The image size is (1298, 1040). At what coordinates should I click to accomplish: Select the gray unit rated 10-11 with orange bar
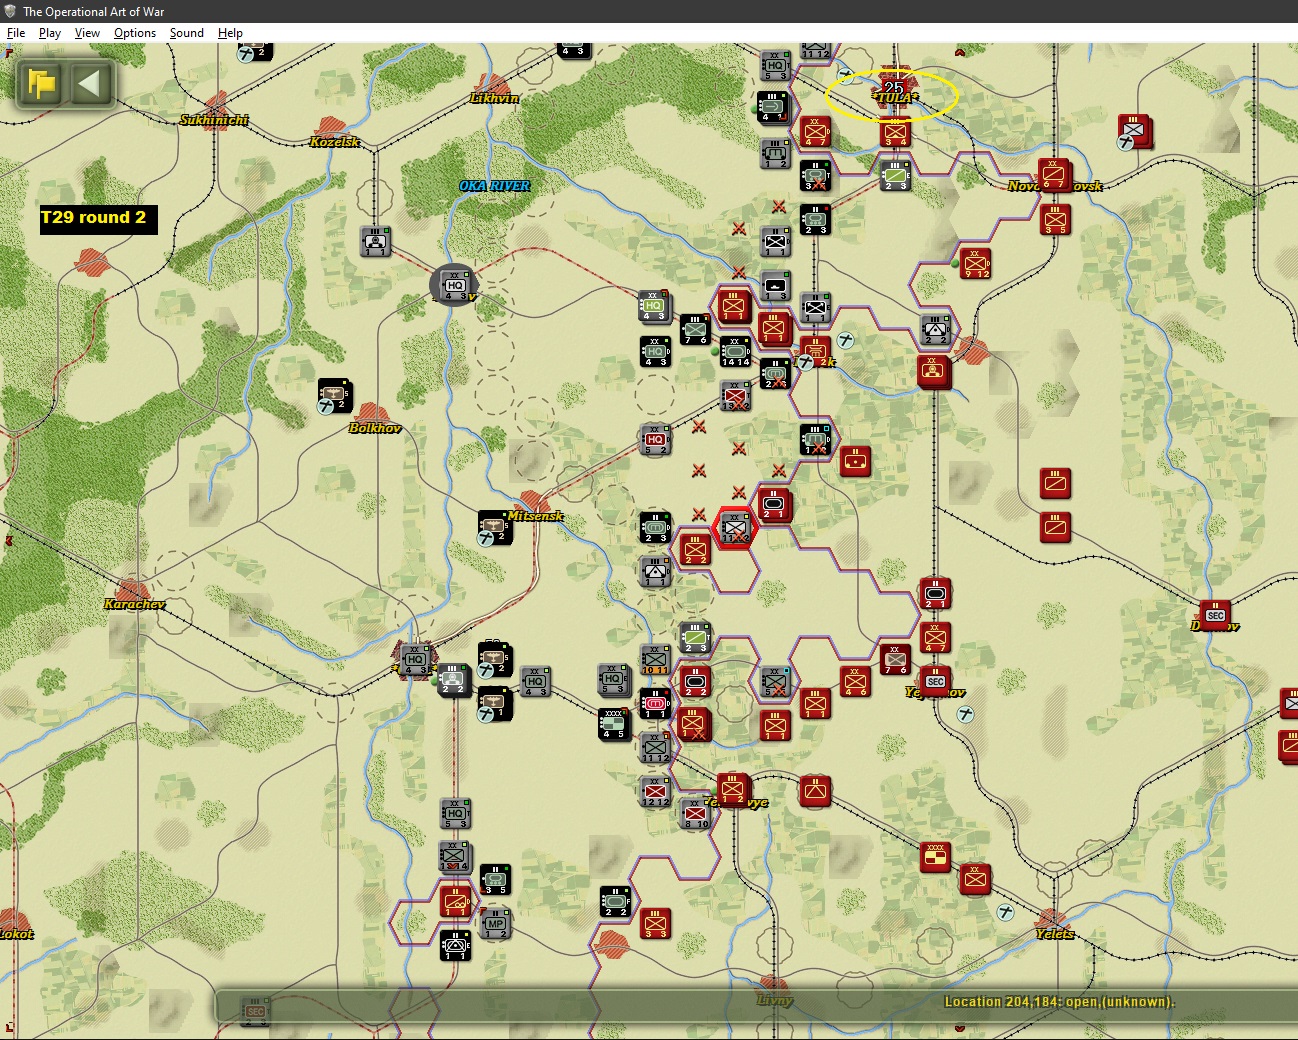point(655,659)
